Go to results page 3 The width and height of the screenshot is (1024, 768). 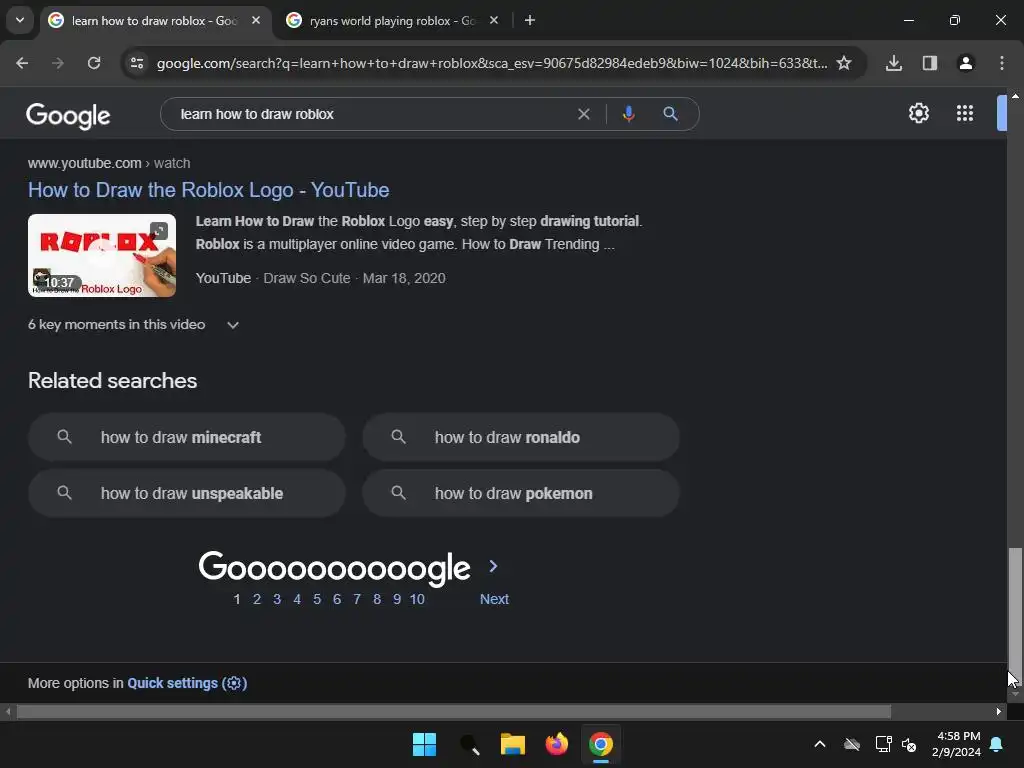point(277,599)
